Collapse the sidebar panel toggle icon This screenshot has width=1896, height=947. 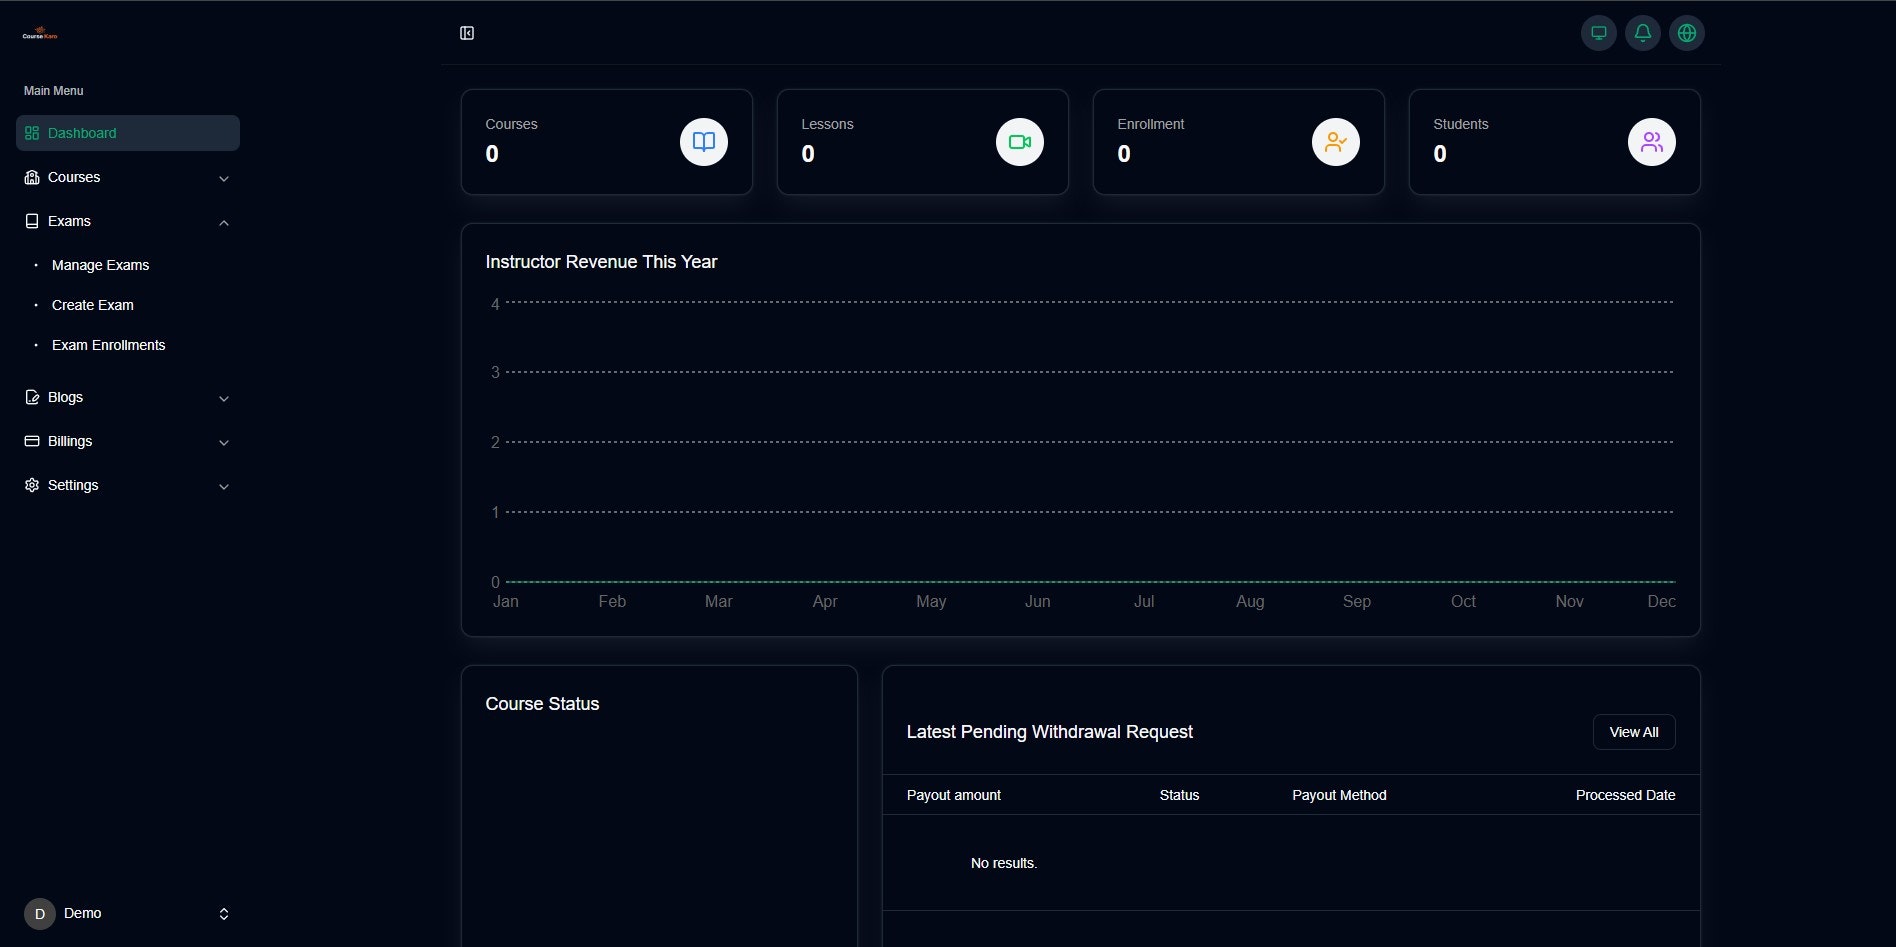tap(467, 33)
